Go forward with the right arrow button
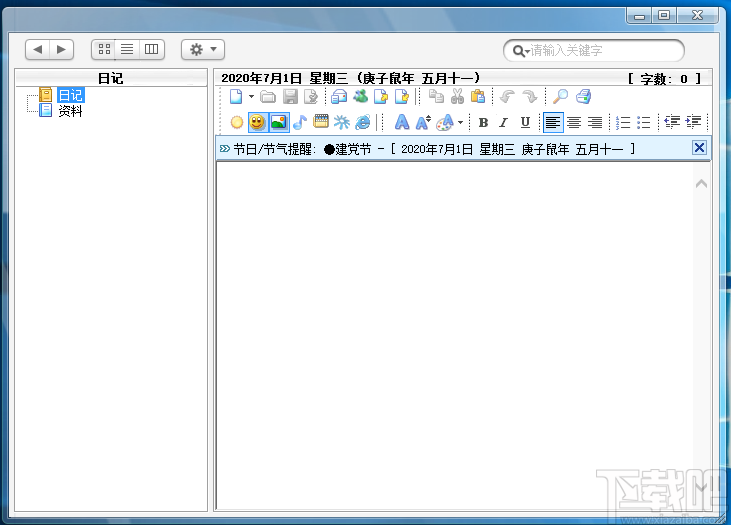The image size is (731, 525). coord(61,49)
